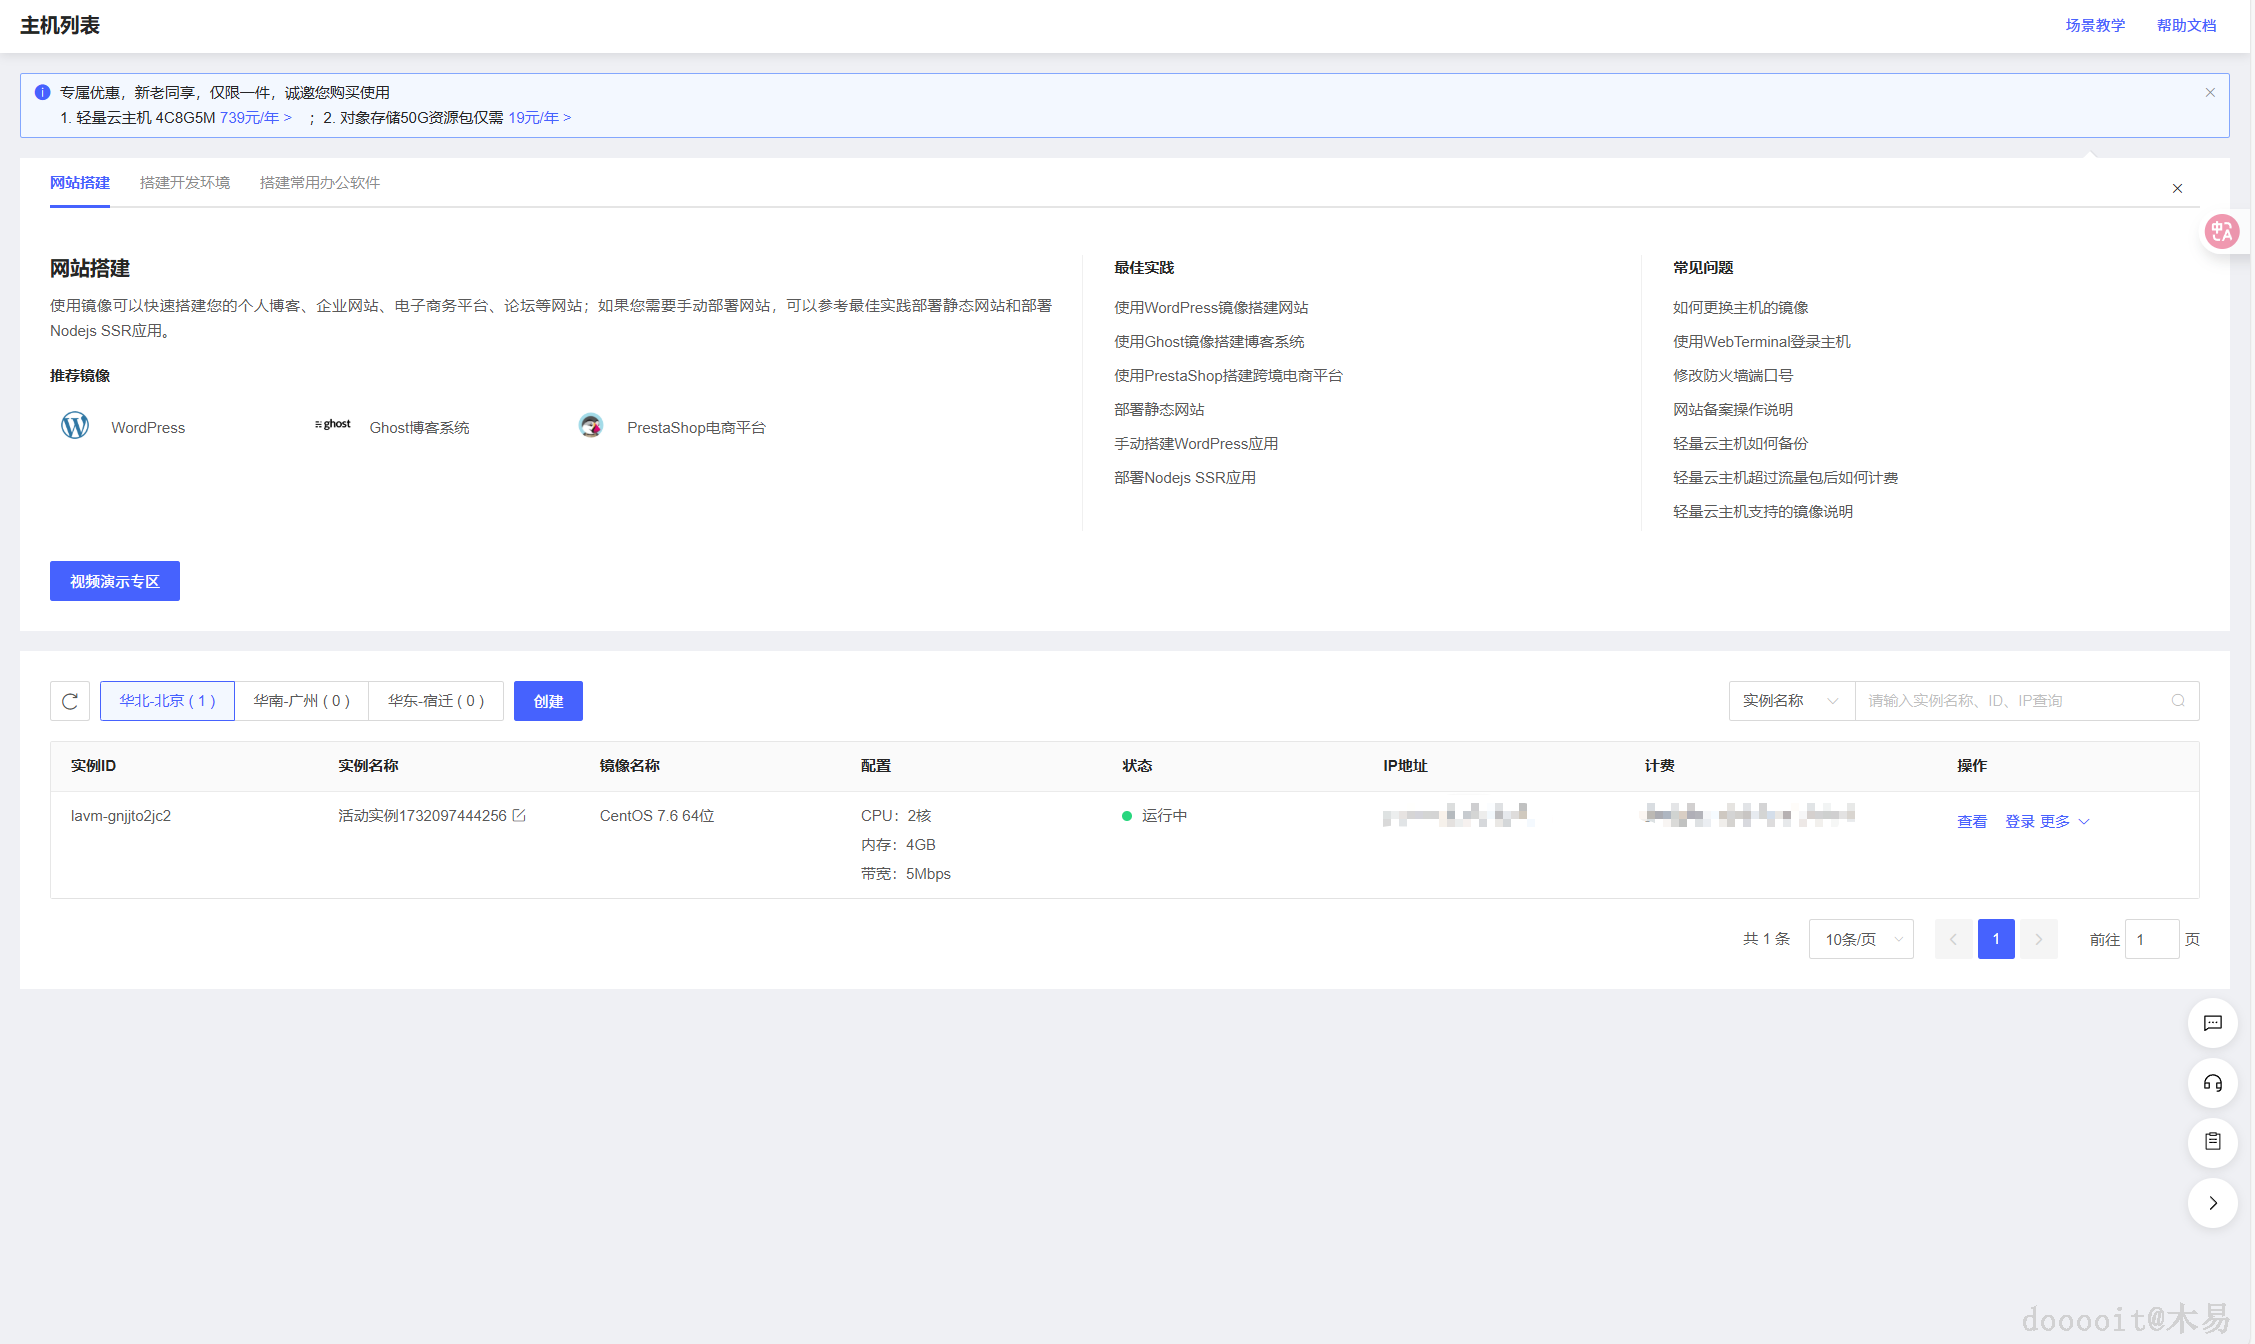This screenshot has height=1344, width=2255.
Task: Open the chat message floating icon
Action: tap(2212, 1023)
